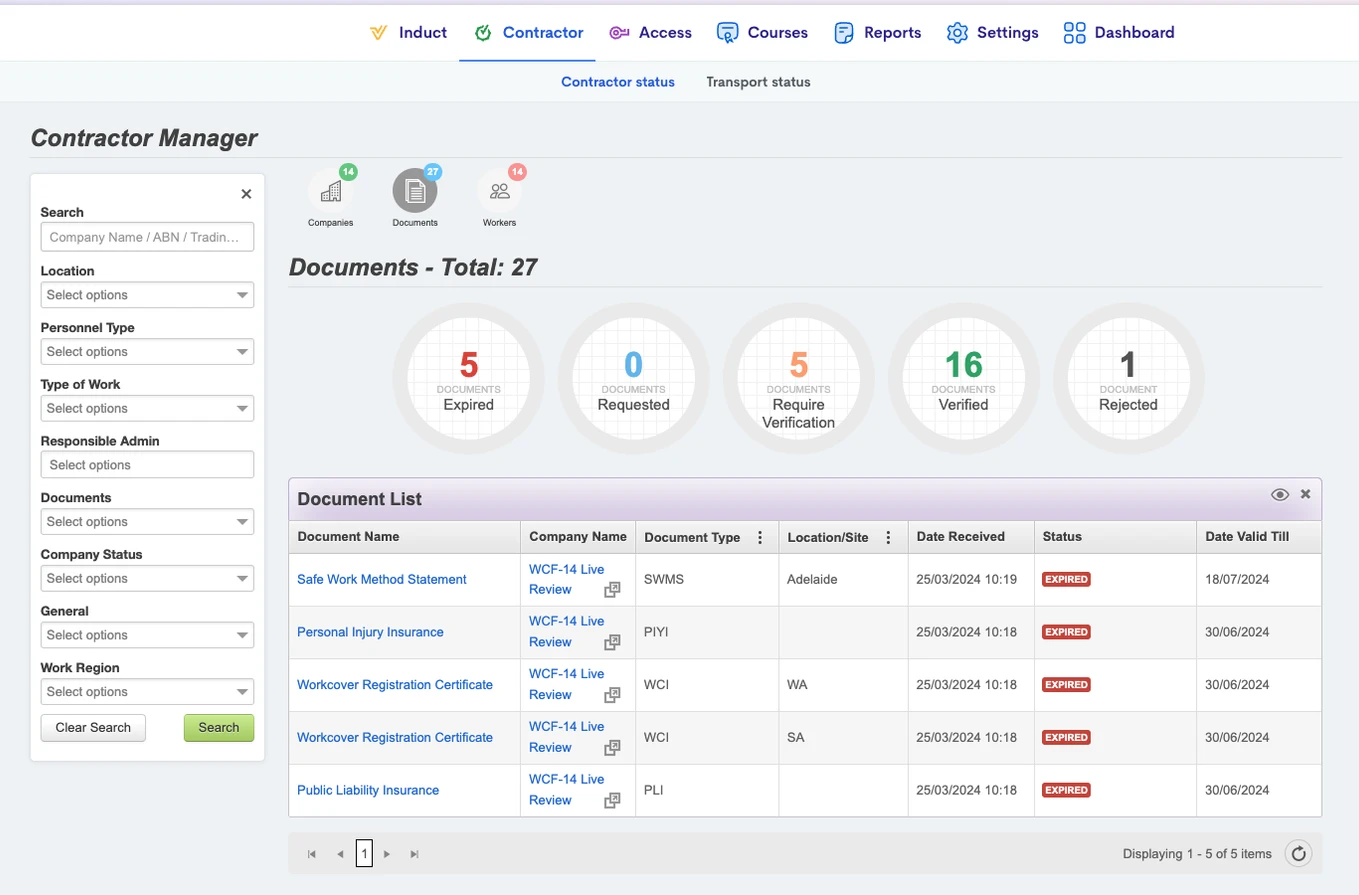Close the search filter panel
The height and width of the screenshot is (895, 1359).
(246, 194)
